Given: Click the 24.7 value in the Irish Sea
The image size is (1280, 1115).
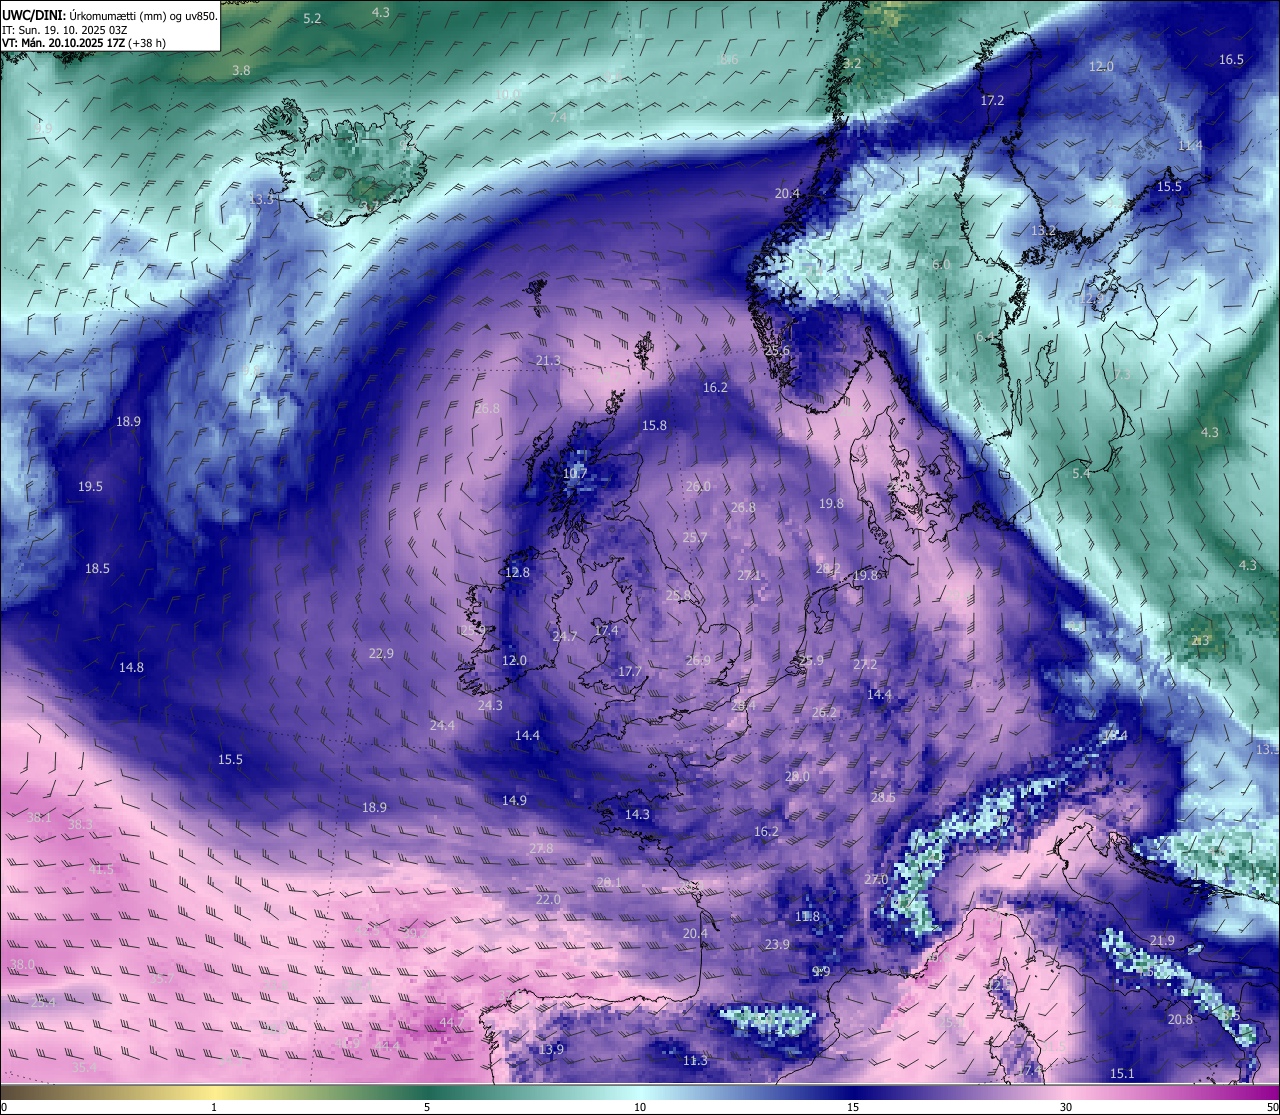Looking at the screenshot, I should pyautogui.click(x=564, y=636).
